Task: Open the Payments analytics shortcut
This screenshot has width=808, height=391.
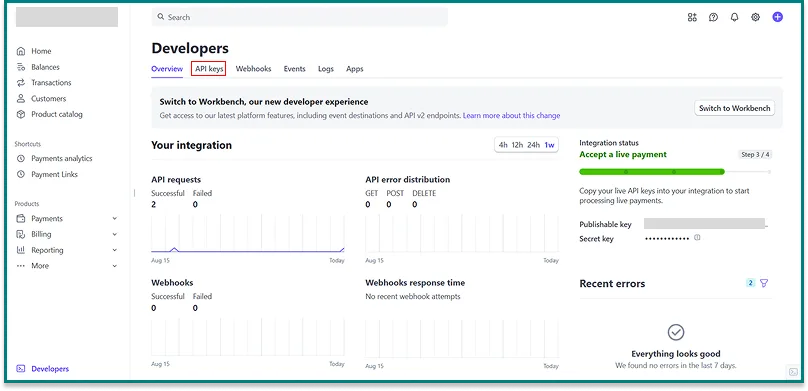Action: (62, 159)
